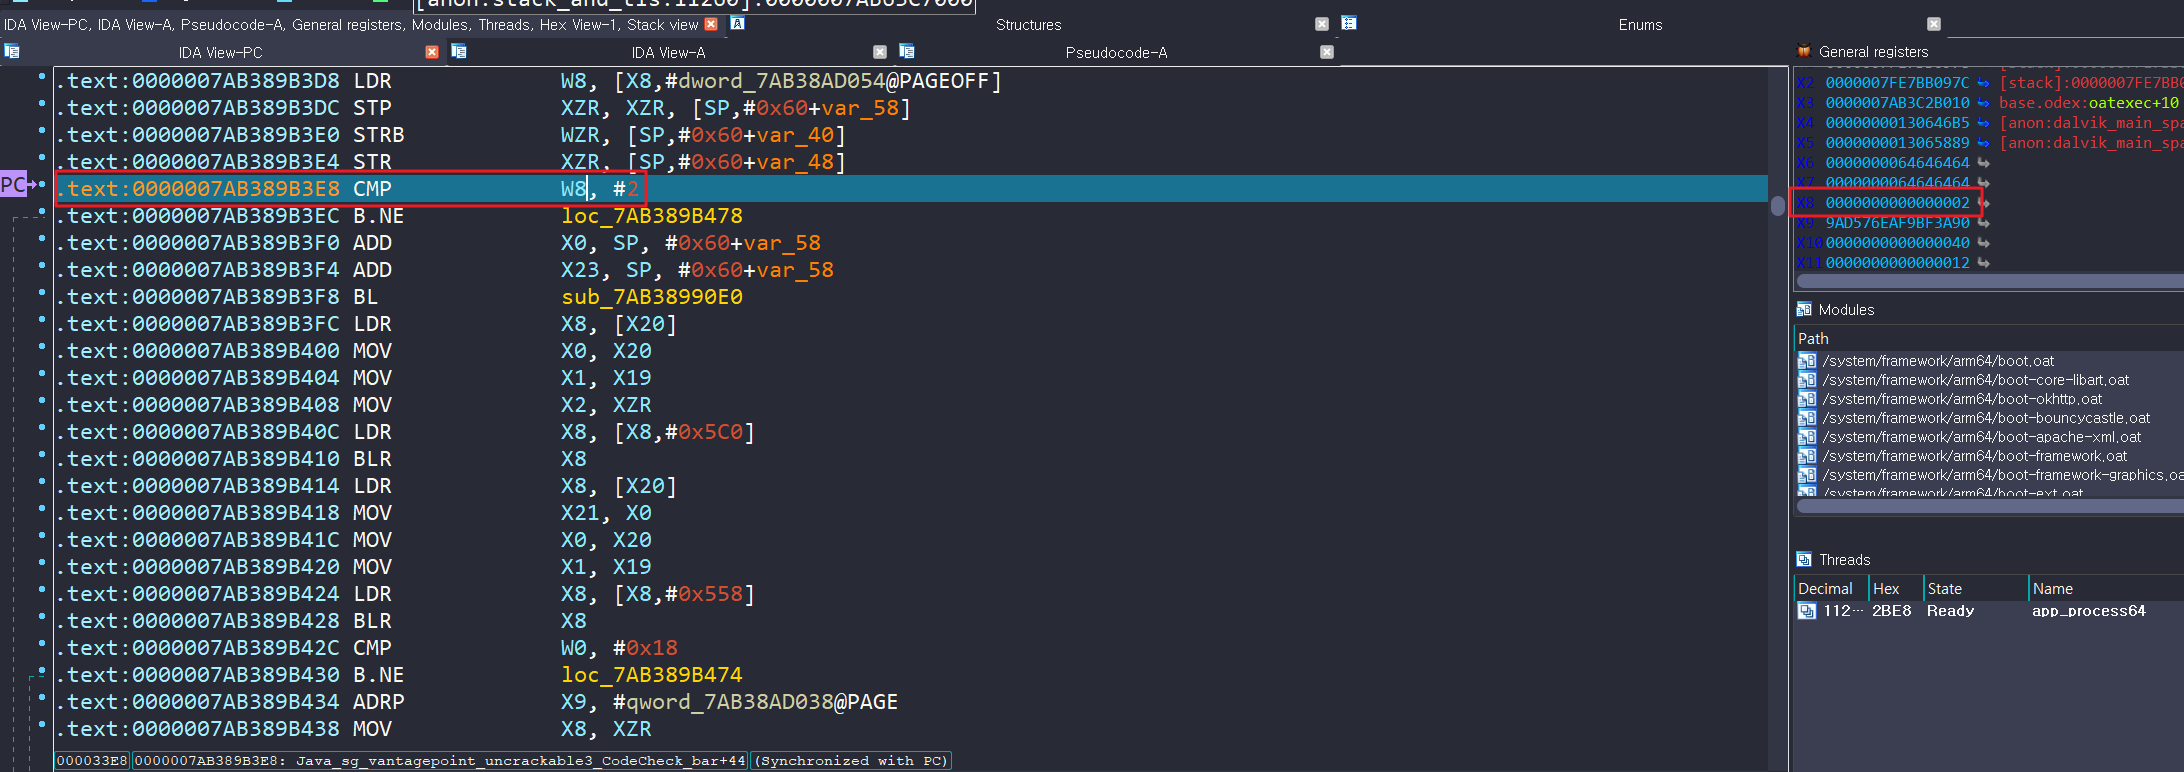This screenshot has height=772, width=2184.
Task: Click the PC marker at current instruction
Action: click(x=14, y=185)
